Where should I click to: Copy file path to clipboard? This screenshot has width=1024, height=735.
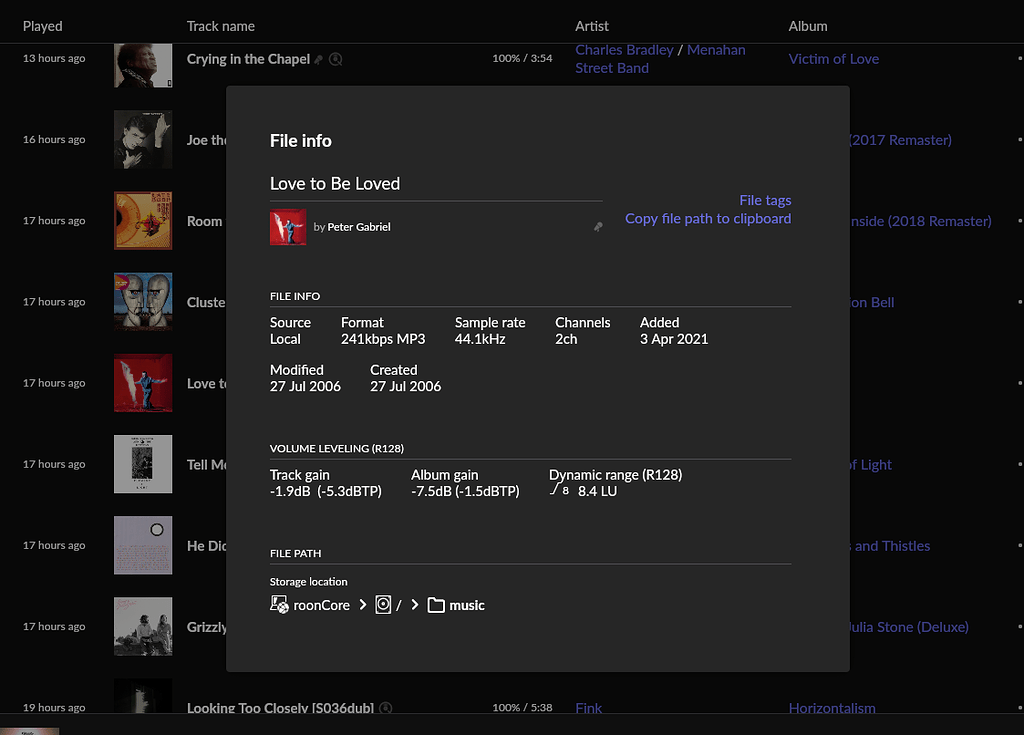(708, 218)
